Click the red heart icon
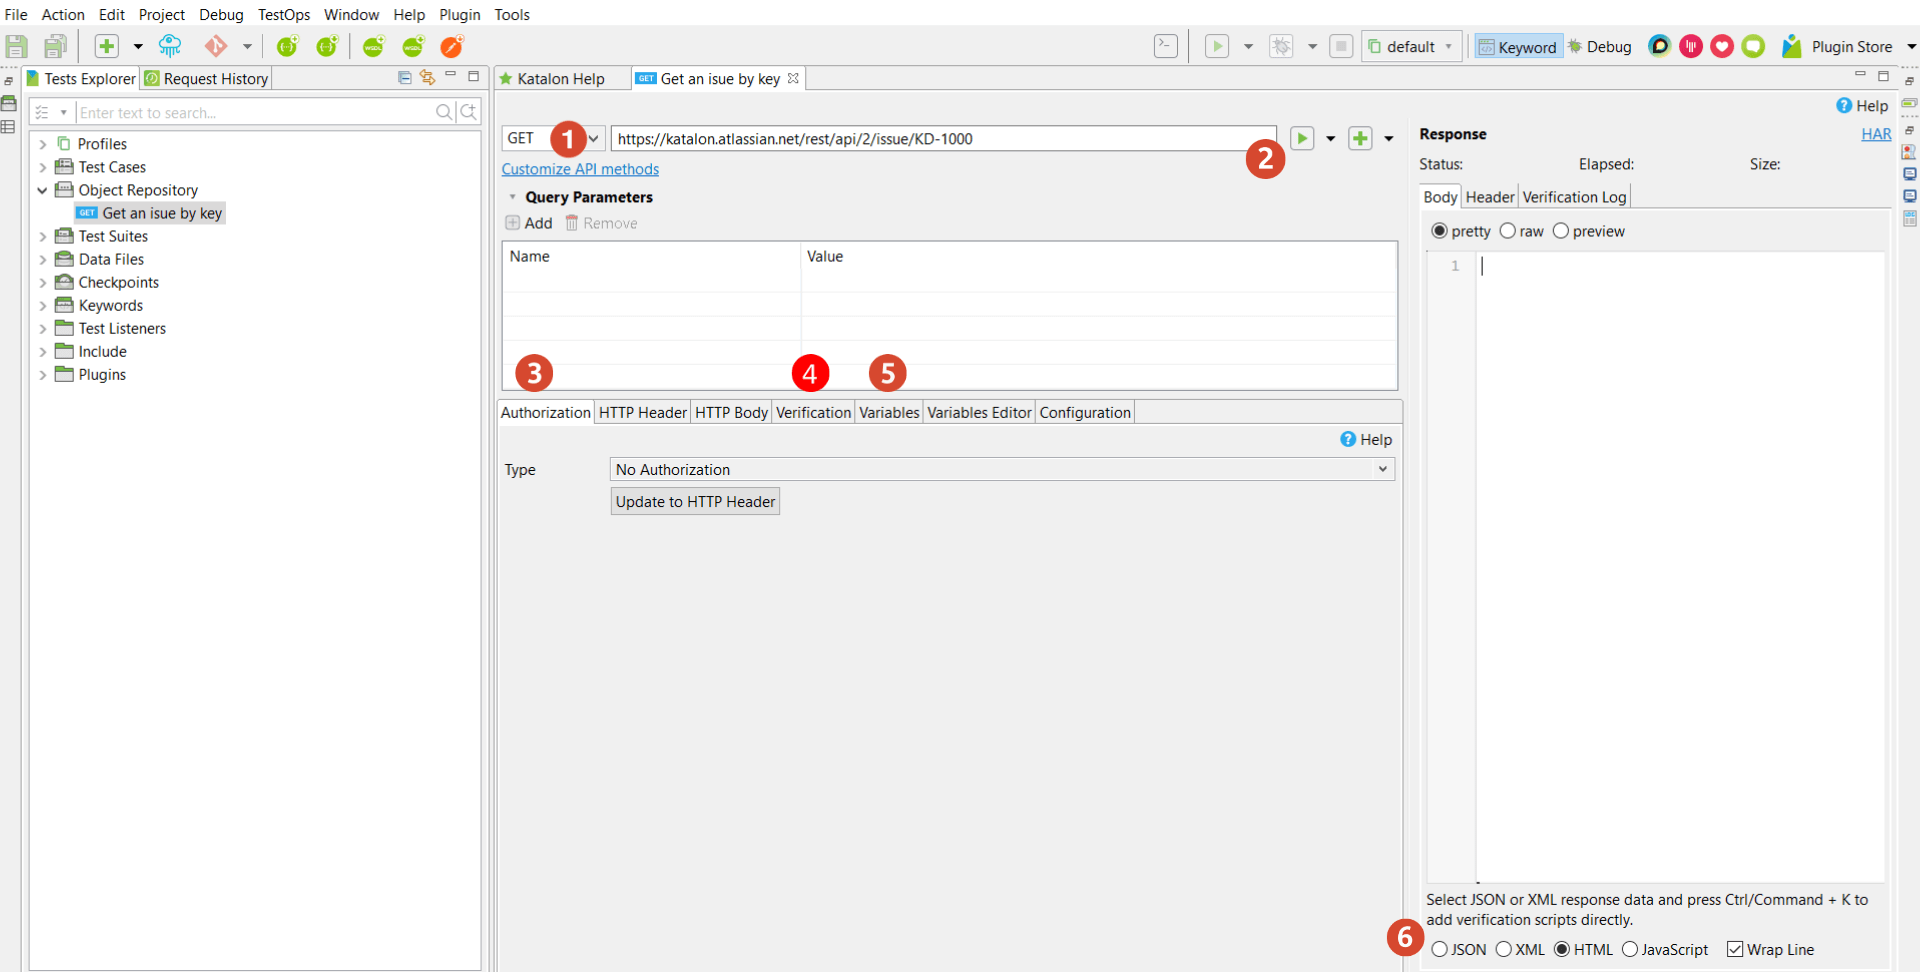The image size is (1920, 972). tap(1722, 46)
